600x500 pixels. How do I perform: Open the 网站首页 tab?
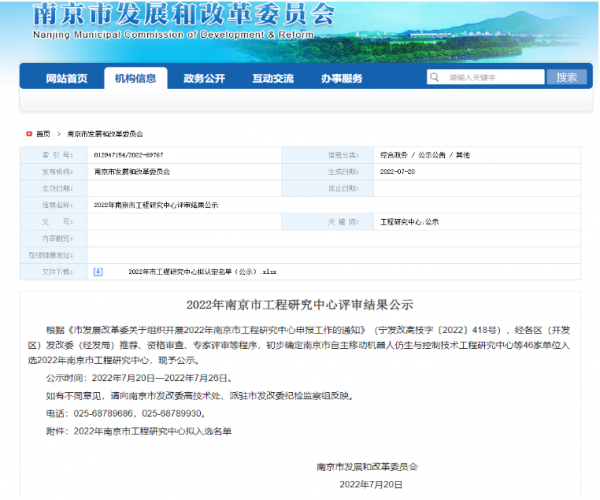pos(66,78)
